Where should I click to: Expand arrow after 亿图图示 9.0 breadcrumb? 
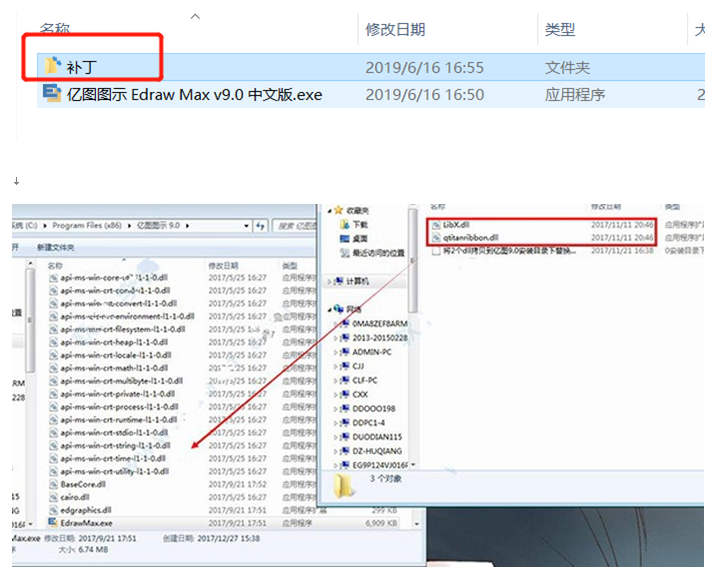pyautogui.click(x=187, y=226)
